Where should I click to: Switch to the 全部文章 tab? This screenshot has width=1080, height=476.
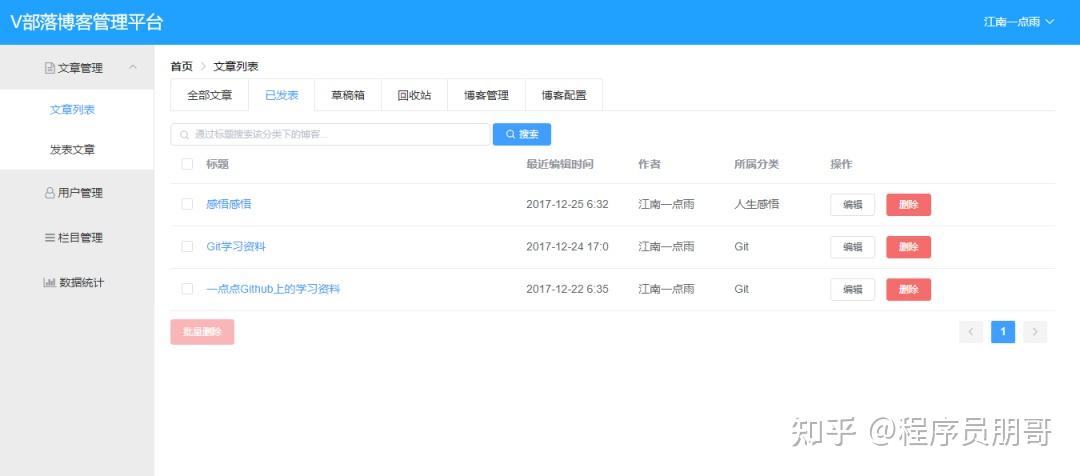pos(209,95)
